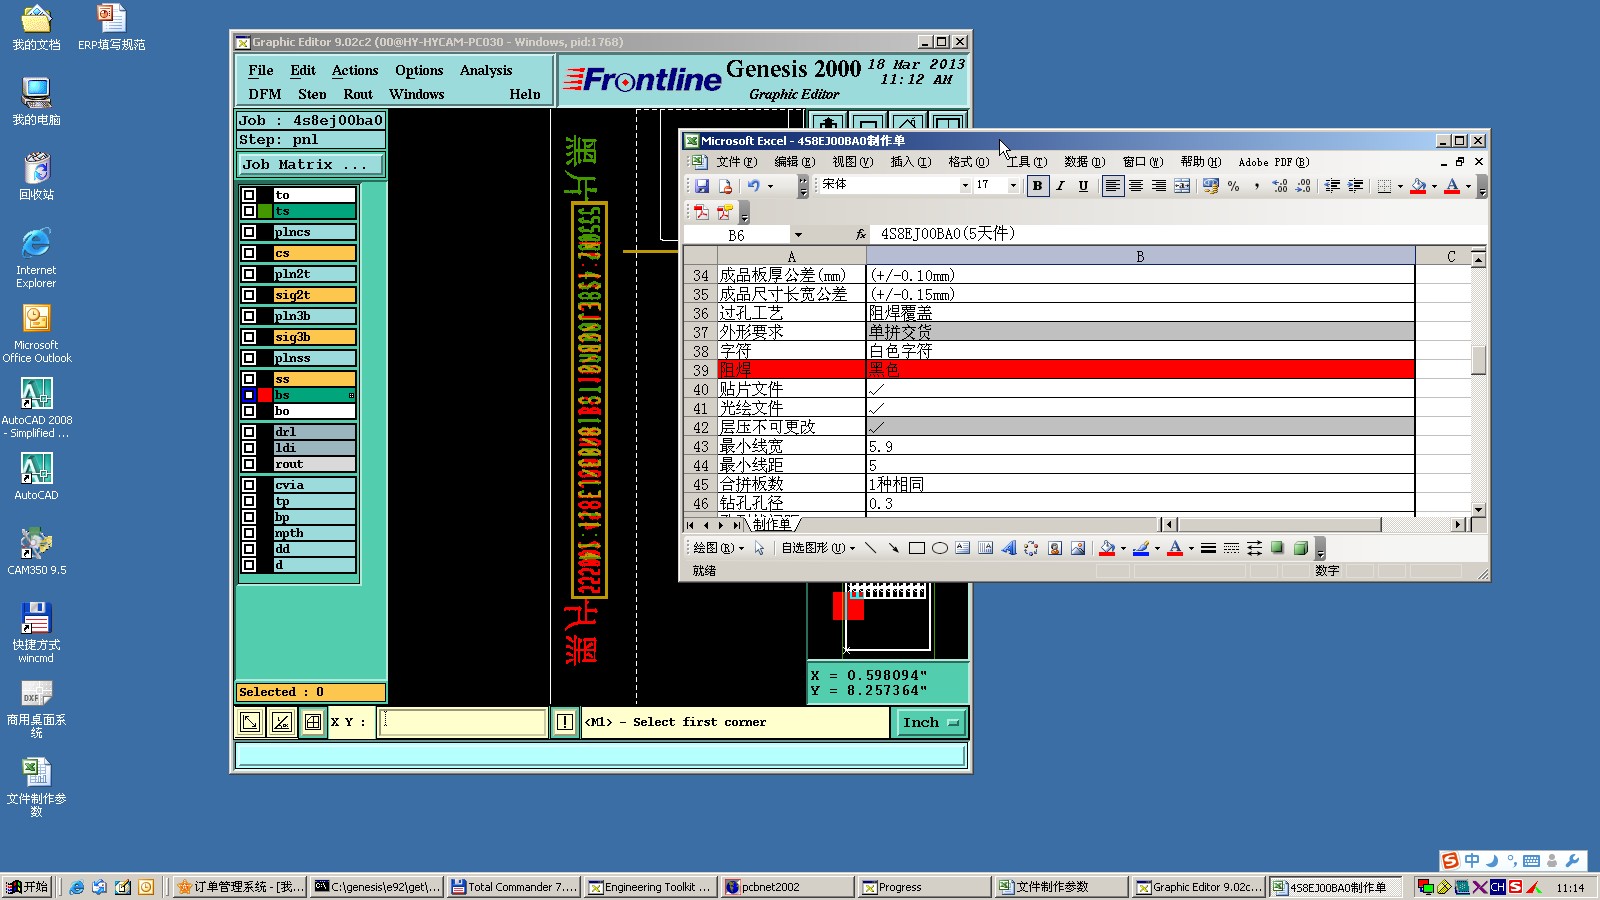This screenshot has height=900, width=1600.
Task: Click Merge and Center icon in Excel
Action: [1182, 186]
